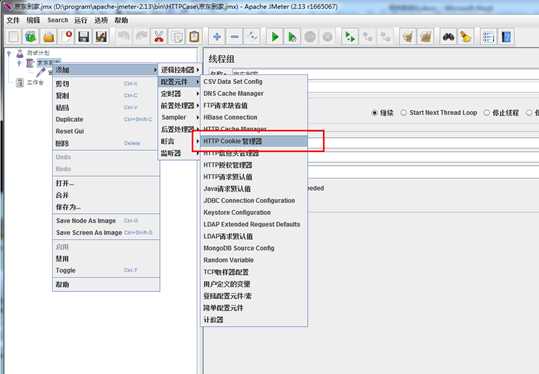Click the minus Collapse All icon

[235, 36]
